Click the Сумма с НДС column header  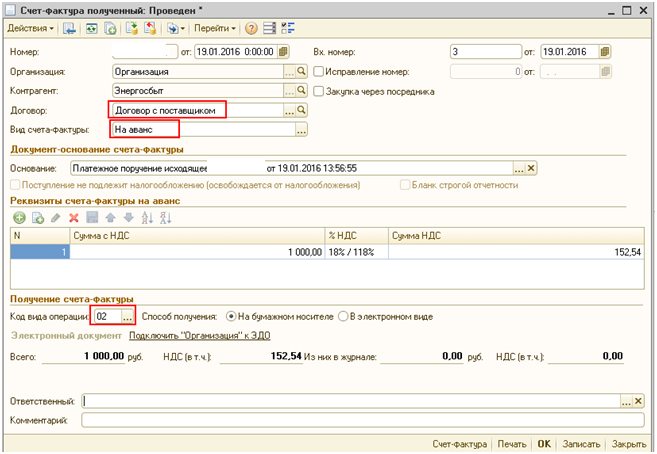coord(197,236)
